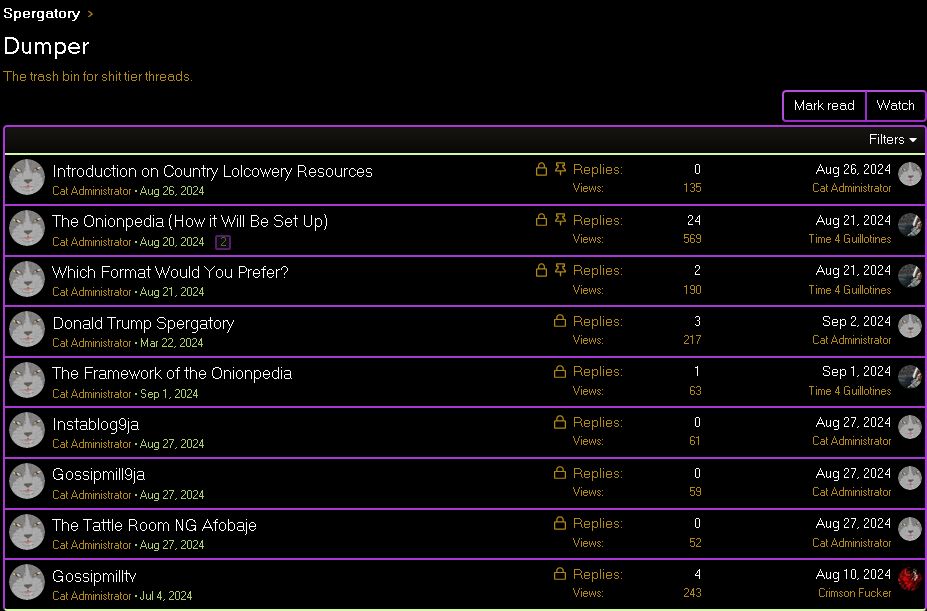Click the pin icon on Which Format Would You Prefer

pyautogui.click(x=560, y=270)
